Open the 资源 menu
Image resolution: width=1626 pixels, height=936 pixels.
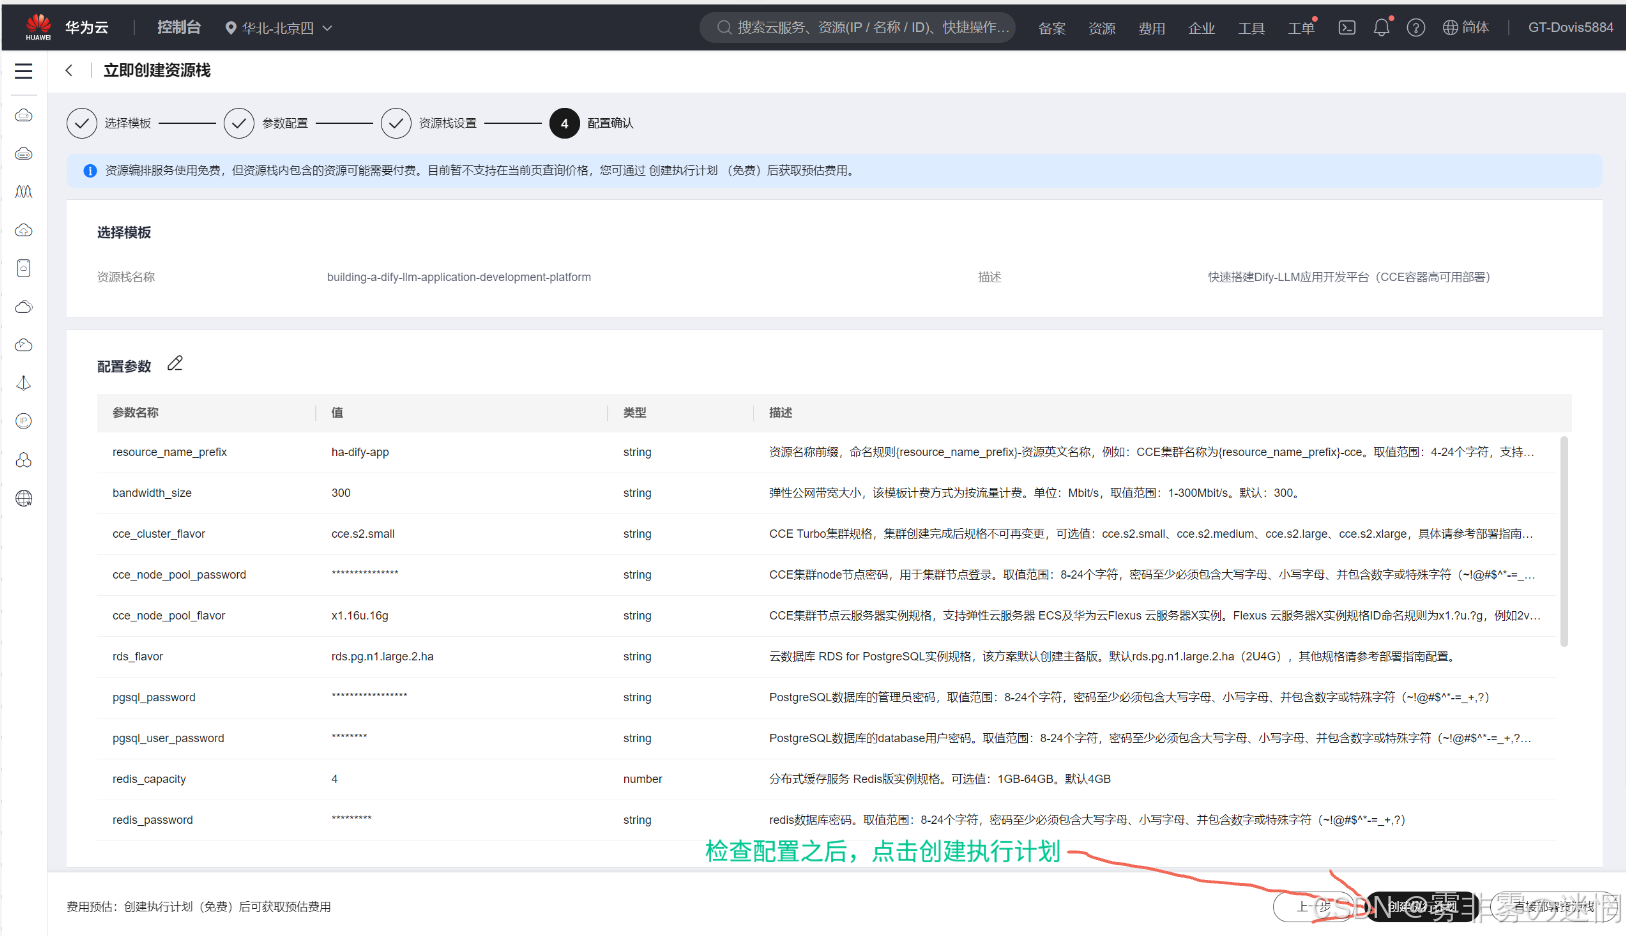1102,28
